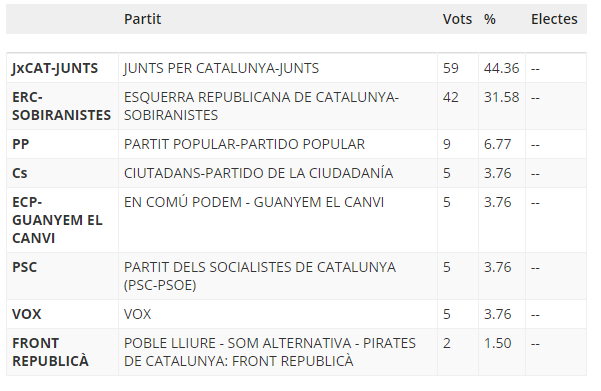Screen dimensions: 601x391
Task: Click the JUNTS PER CATALUNYA-JUNTS party name
Action: pyautogui.click(x=221, y=68)
